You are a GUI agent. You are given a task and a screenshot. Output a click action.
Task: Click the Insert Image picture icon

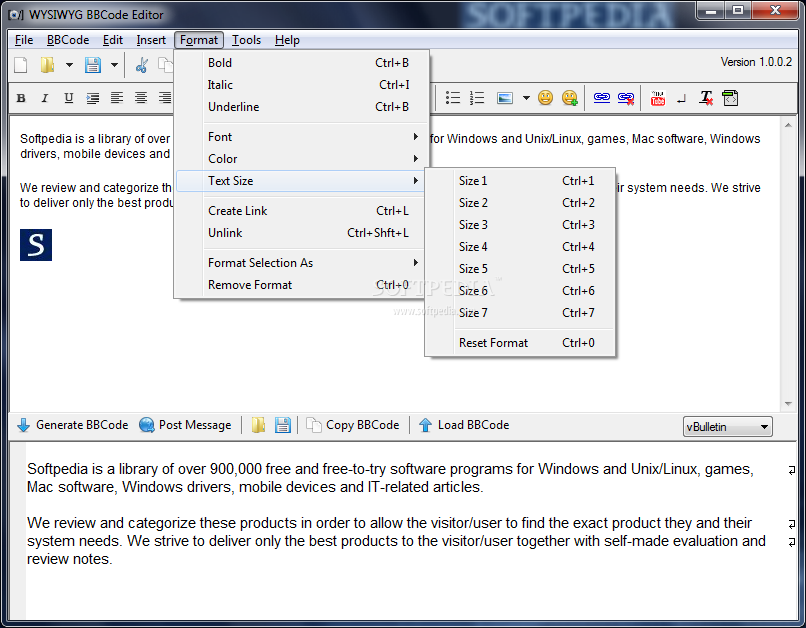pos(505,98)
